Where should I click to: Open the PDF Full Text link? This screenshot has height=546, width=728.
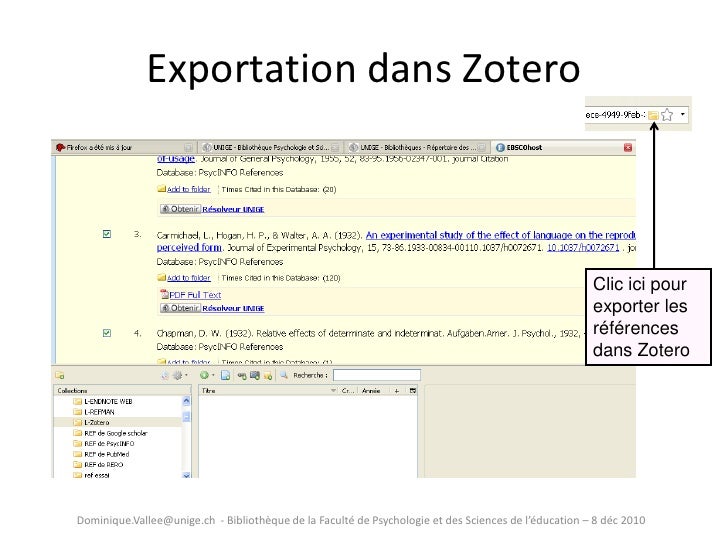pyautogui.click(x=195, y=295)
